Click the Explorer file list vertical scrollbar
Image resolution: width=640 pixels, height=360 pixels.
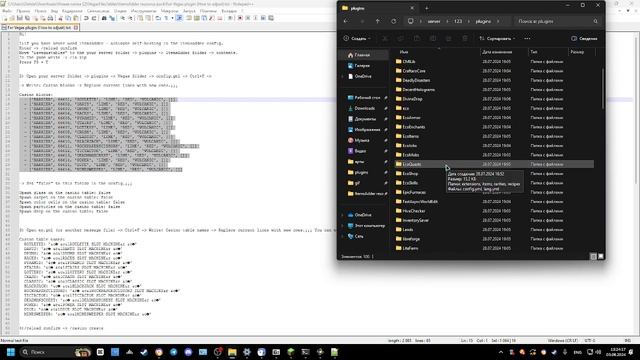pyautogui.click(x=602, y=88)
